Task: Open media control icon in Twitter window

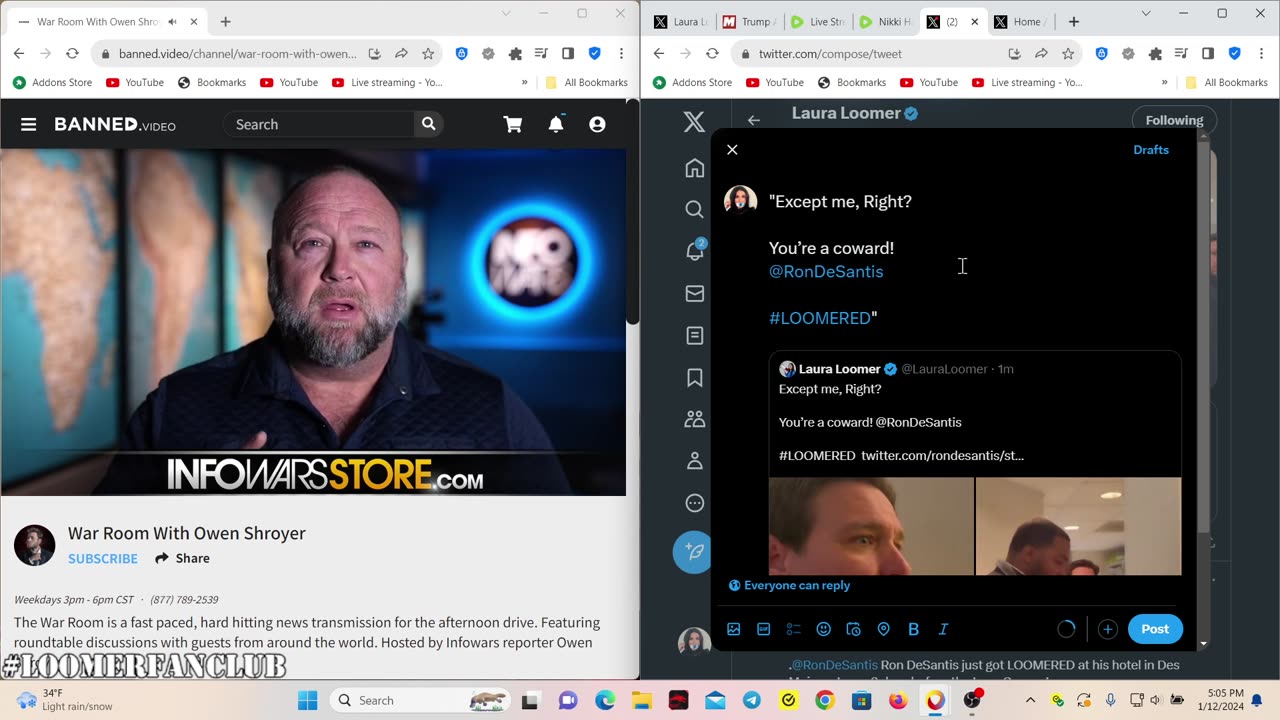Action: click(x=1182, y=53)
